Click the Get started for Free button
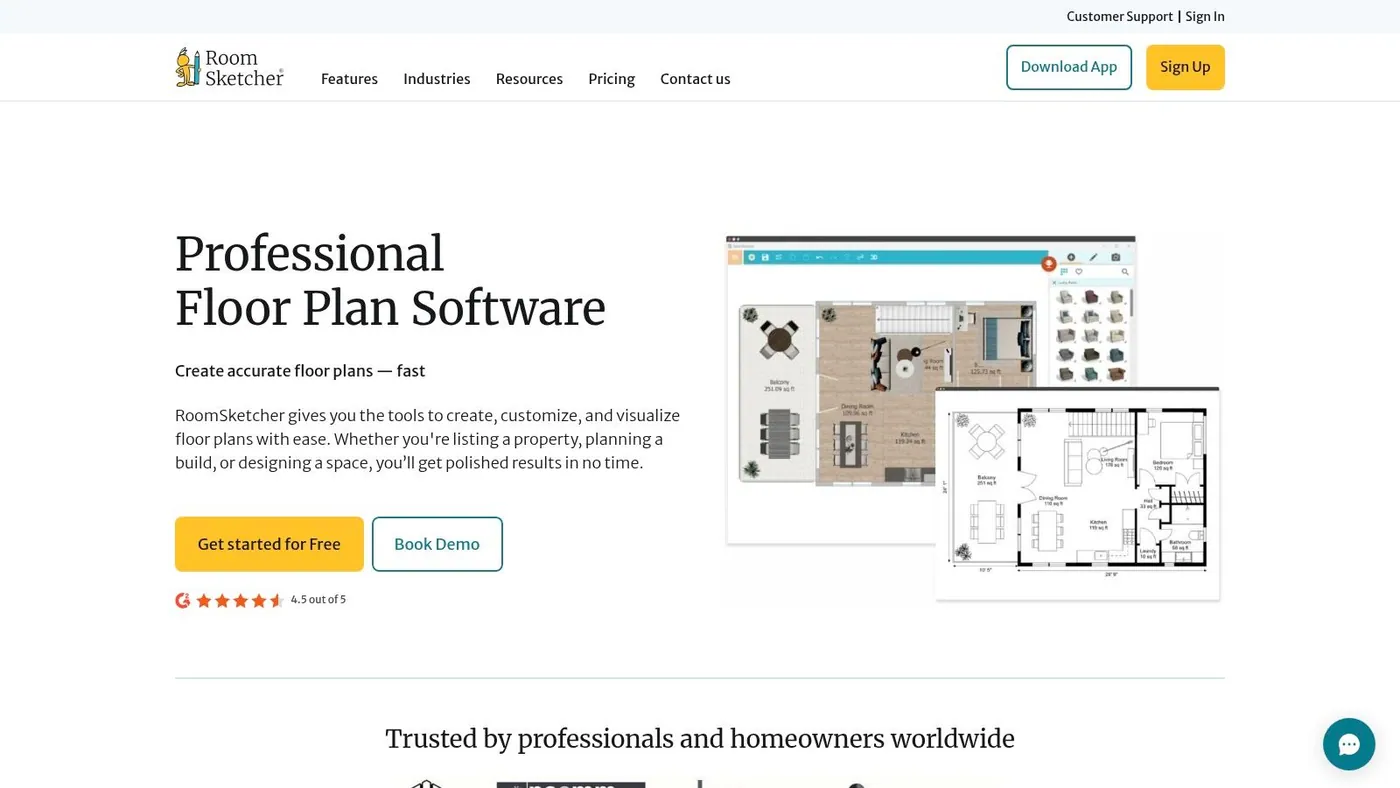1400x788 pixels. click(269, 544)
